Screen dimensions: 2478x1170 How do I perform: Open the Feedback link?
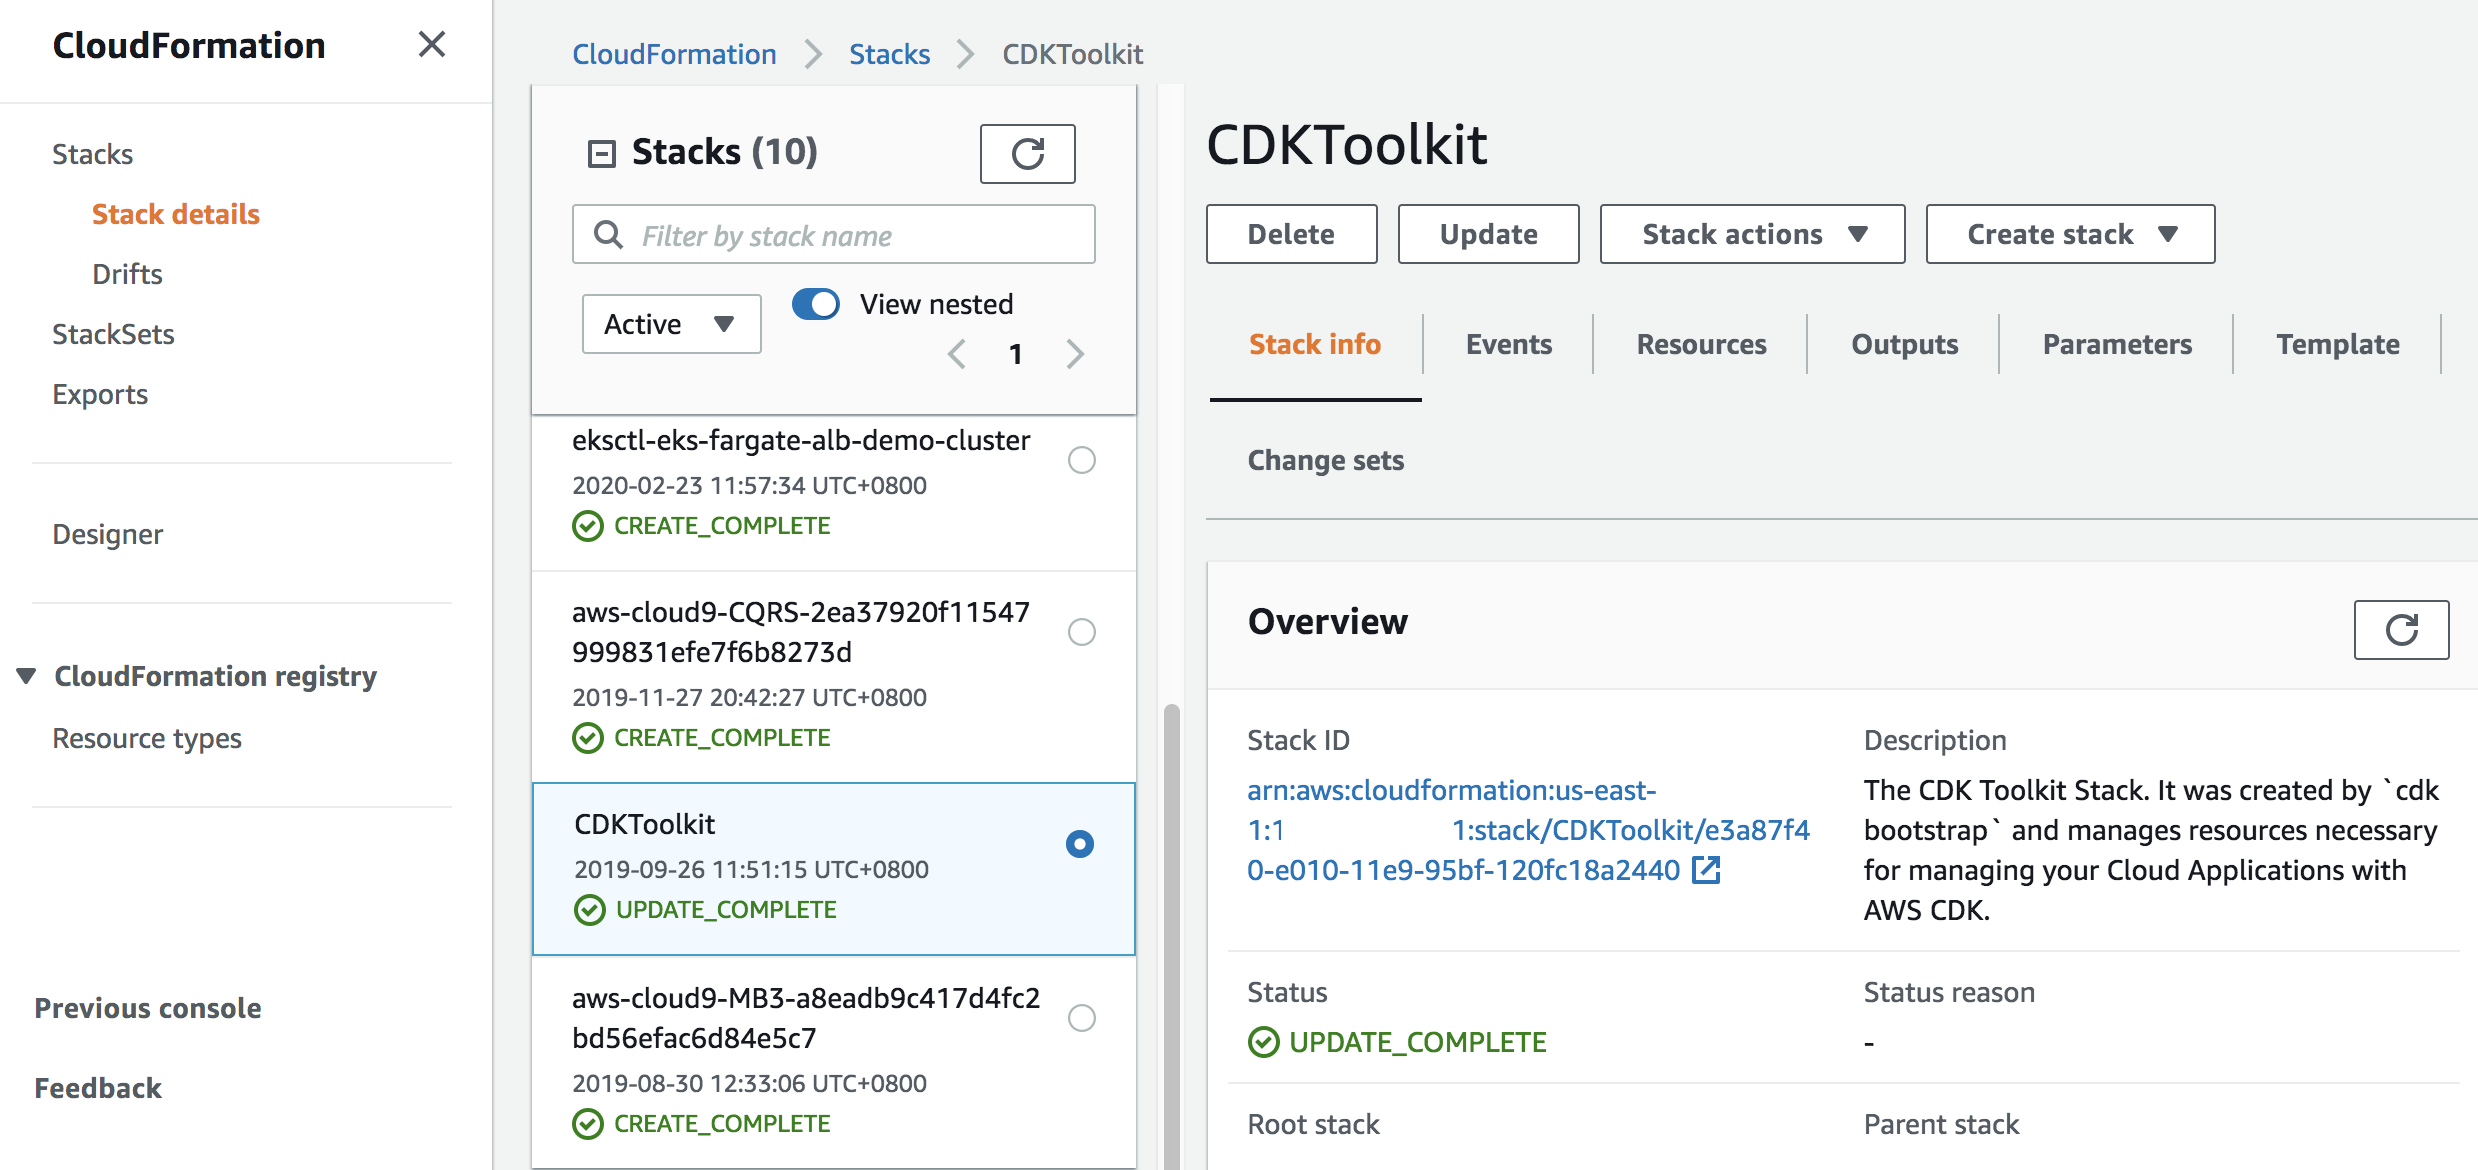pyautogui.click(x=98, y=1088)
